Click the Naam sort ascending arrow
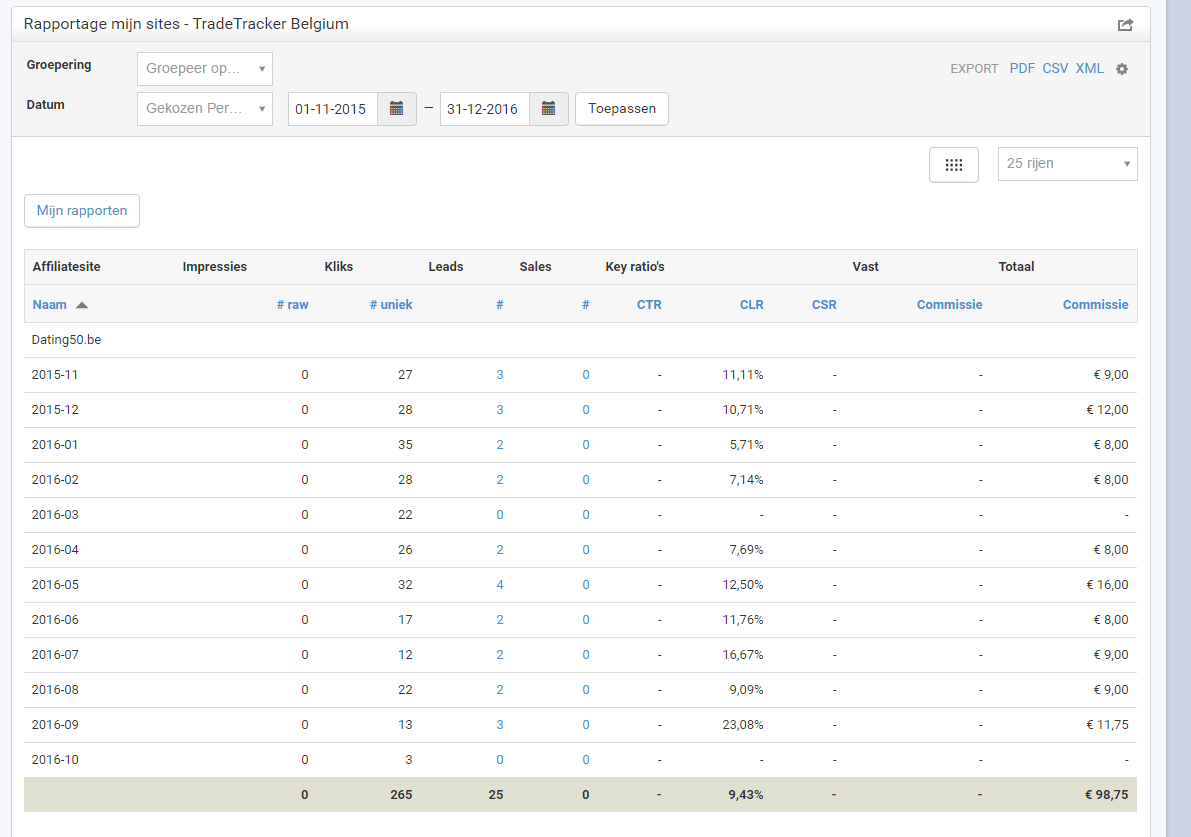Image resolution: width=1191 pixels, height=837 pixels. click(x=82, y=305)
